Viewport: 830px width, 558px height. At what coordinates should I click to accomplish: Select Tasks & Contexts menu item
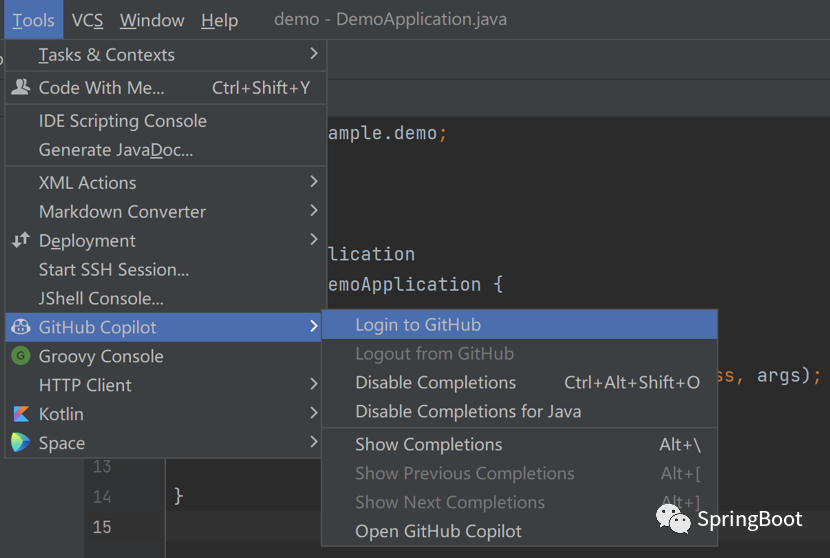coord(166,55)
